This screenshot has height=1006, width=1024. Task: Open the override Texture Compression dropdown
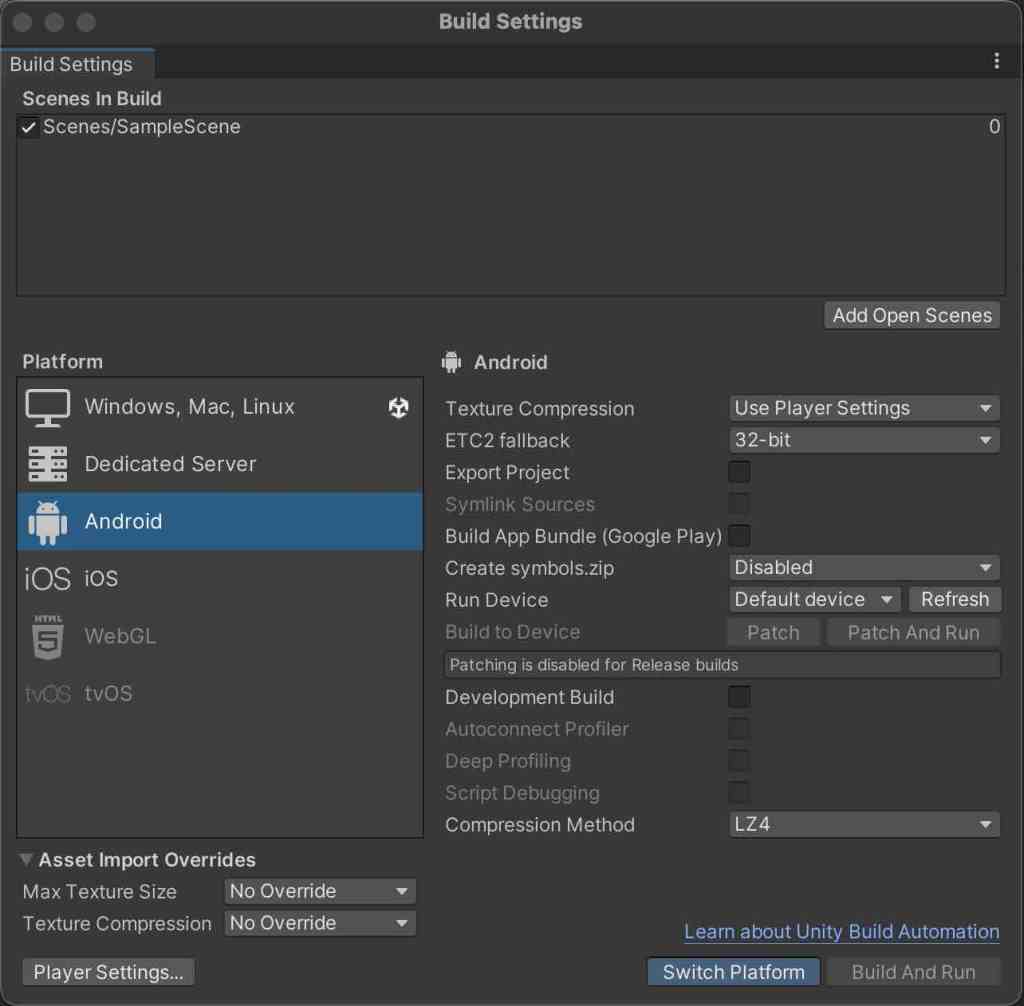coord(320,923)
